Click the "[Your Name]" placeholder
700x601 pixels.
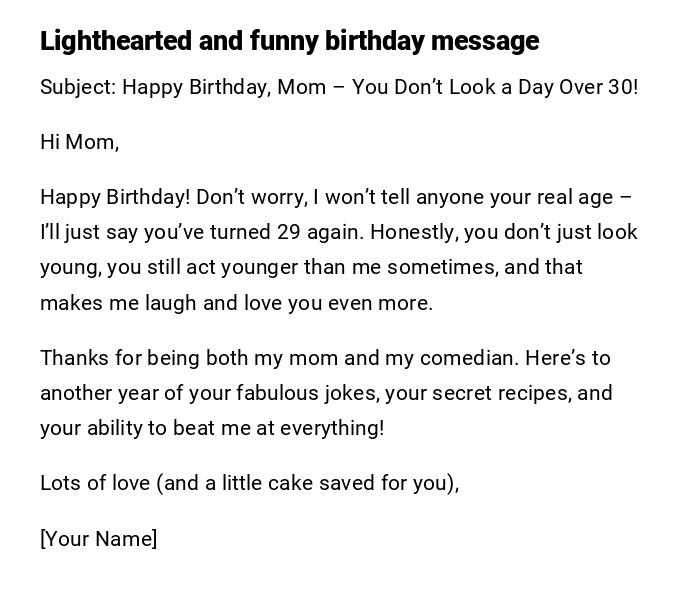(99, 539)
